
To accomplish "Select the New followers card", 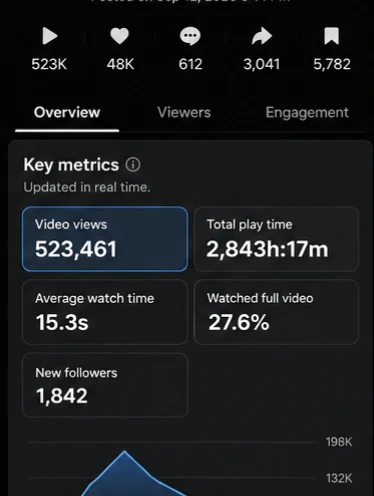I will pos(105,385).
